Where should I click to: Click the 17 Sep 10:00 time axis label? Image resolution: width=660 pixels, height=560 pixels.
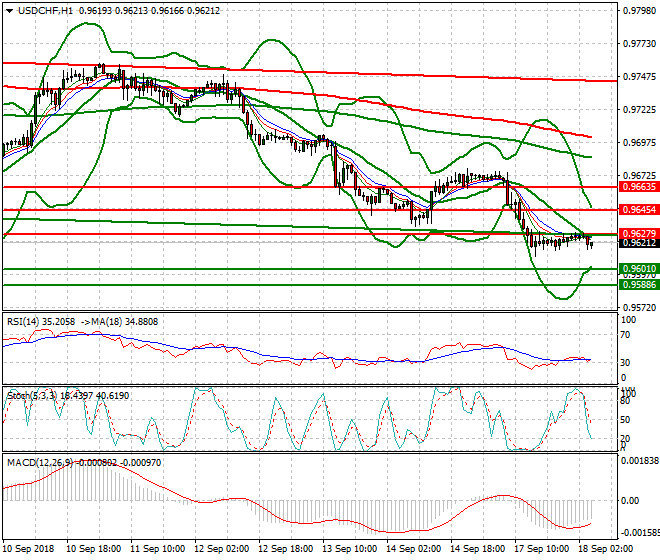[x=541, y=549]
